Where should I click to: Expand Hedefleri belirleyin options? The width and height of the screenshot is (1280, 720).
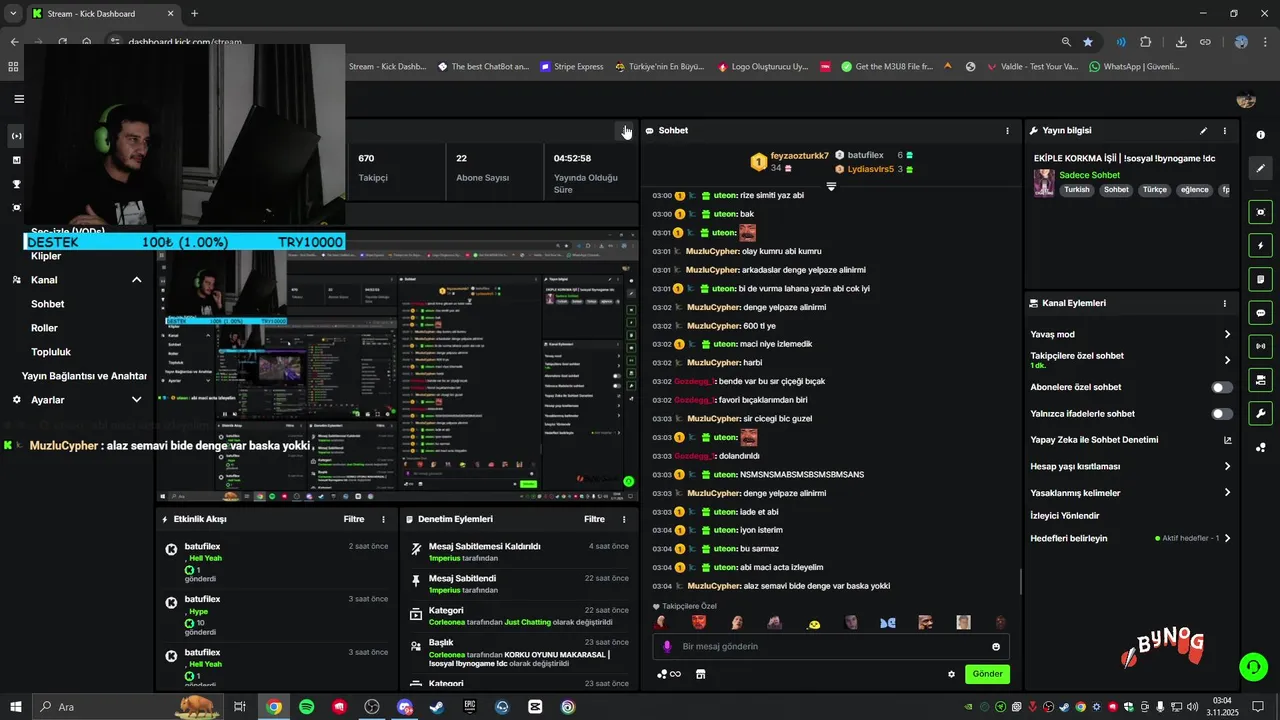(1227, 539)
